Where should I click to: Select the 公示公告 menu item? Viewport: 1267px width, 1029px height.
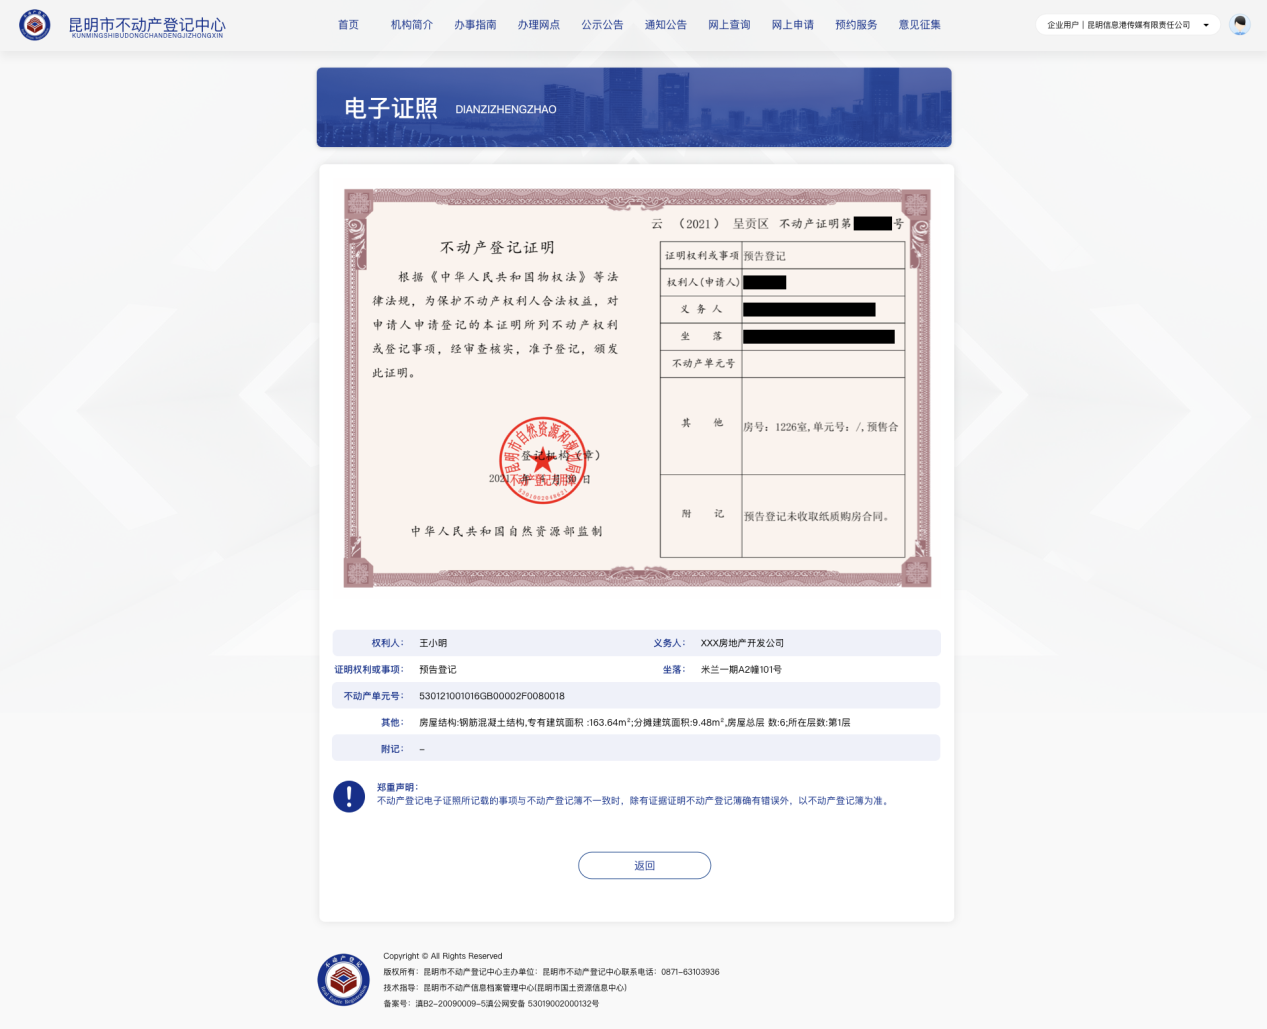[x=602, y=25]
